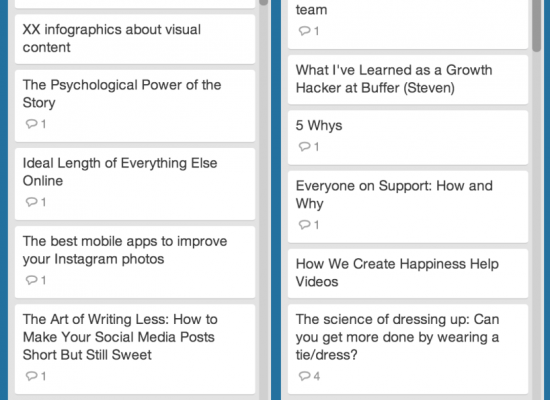Click comment icon on Everyone on Support card

click(x=304, y=225)
